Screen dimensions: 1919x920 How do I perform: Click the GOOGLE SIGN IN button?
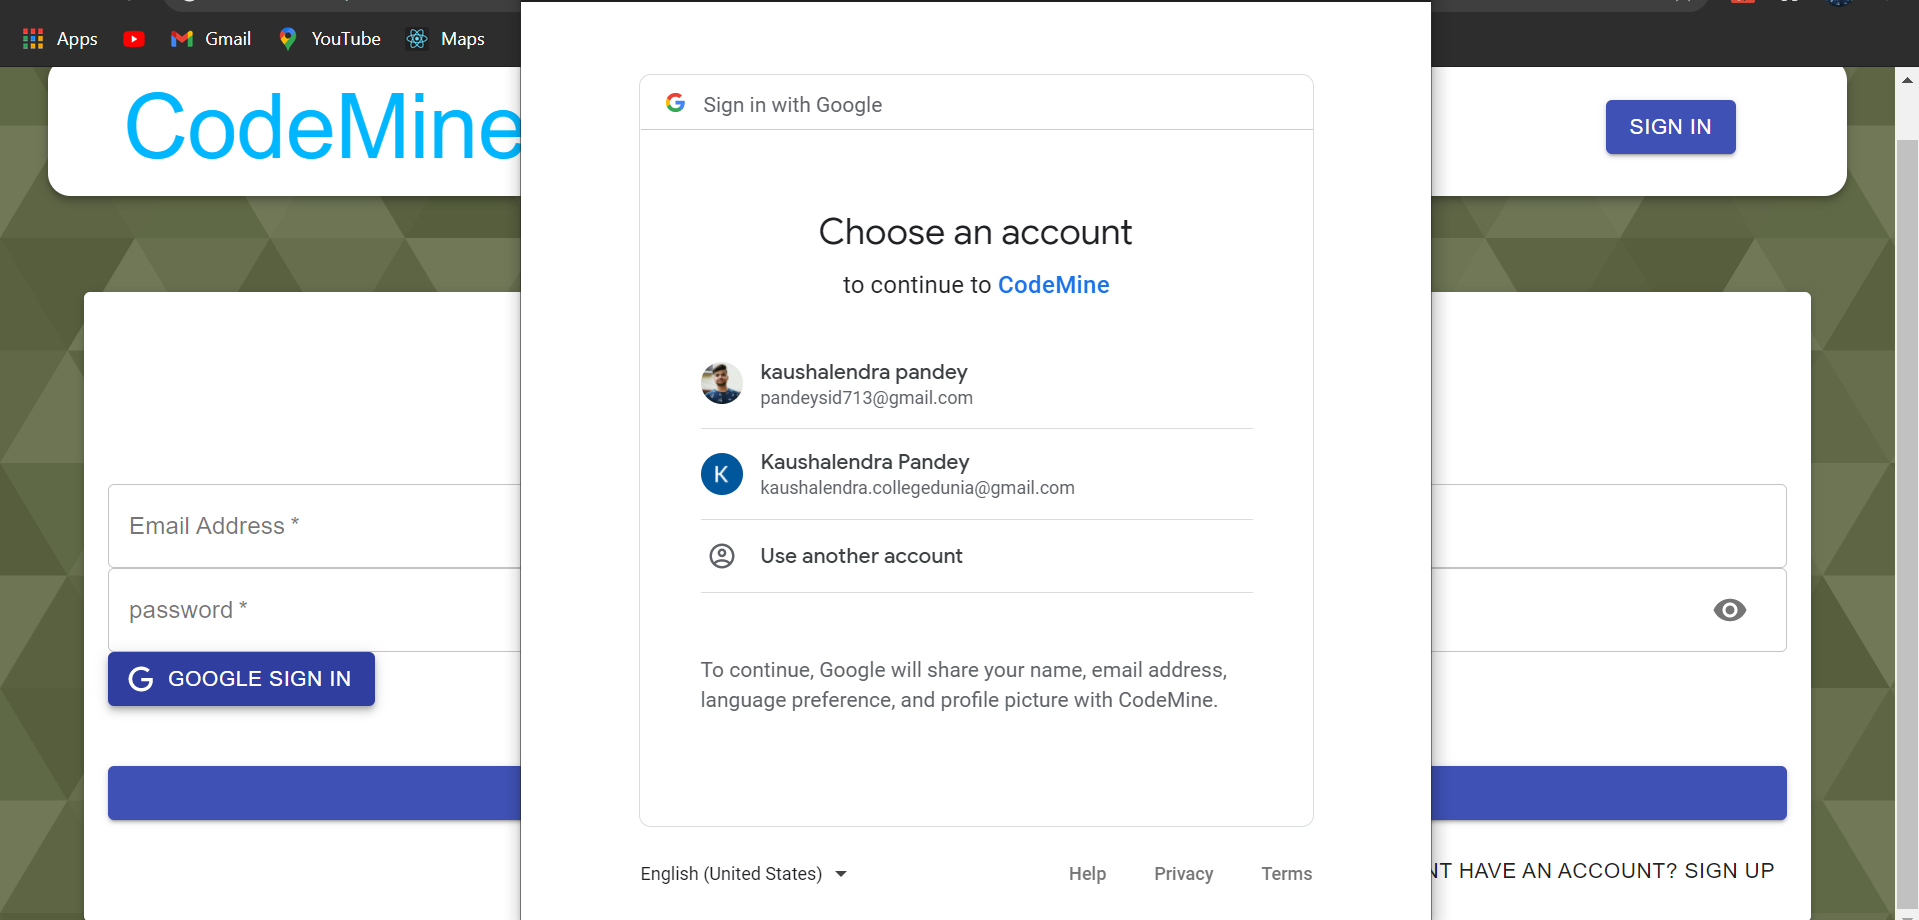pos(240,679)
